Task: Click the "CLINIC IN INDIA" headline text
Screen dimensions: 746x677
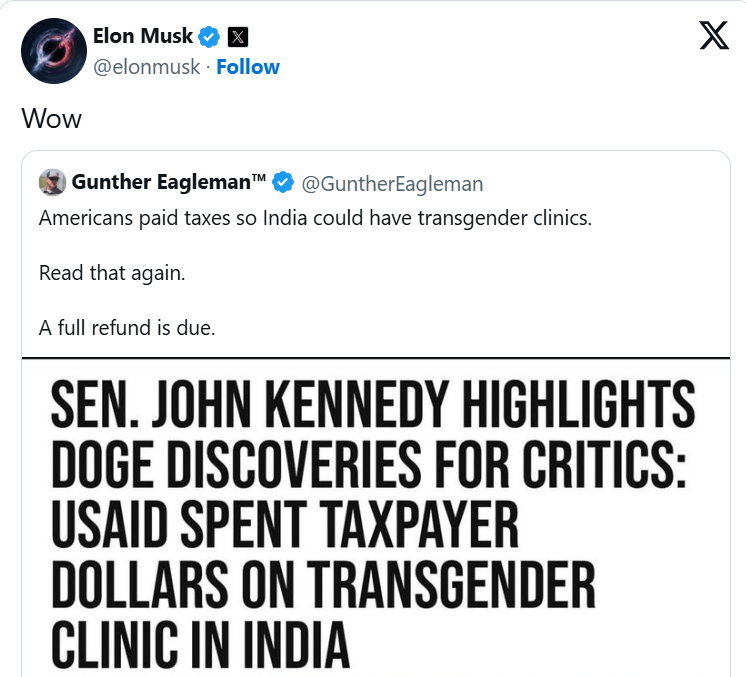Action: tap(200, 645)
